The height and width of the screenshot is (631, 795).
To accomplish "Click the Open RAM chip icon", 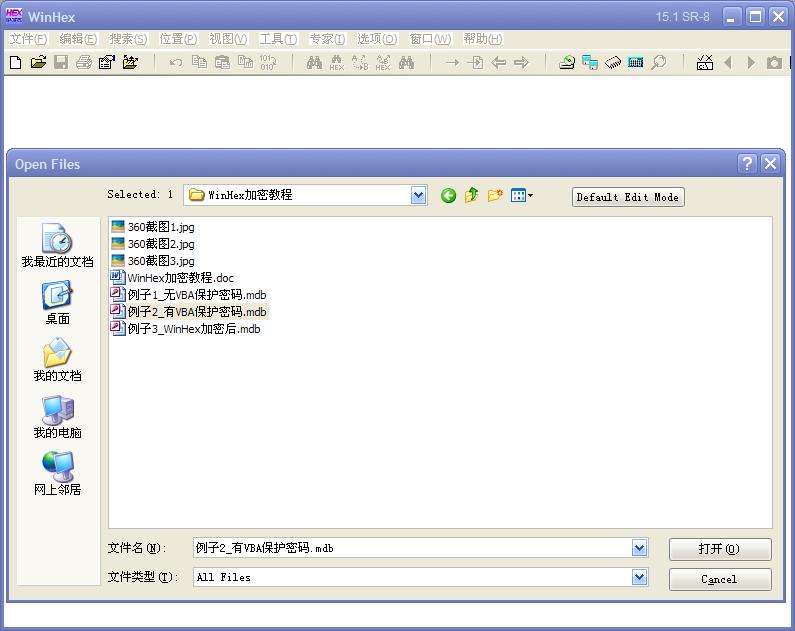I will pyautogui.click(x=612, y=62).
